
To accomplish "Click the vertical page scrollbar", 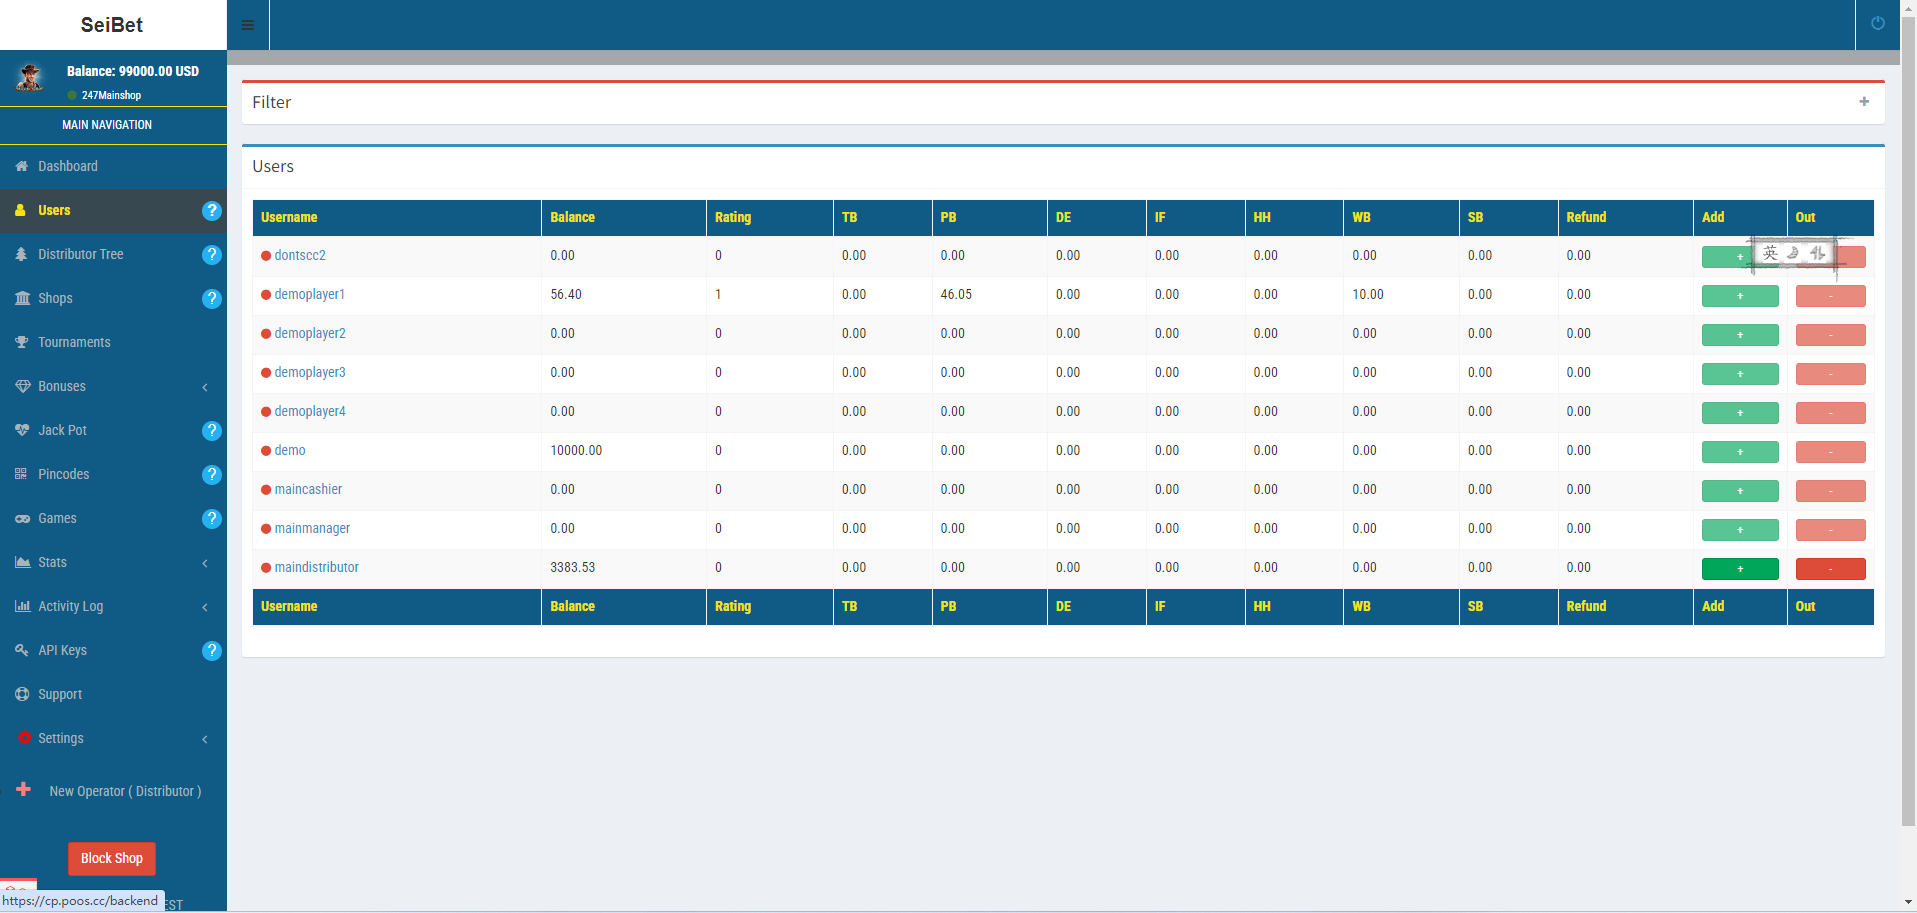I will [1909, 420].
